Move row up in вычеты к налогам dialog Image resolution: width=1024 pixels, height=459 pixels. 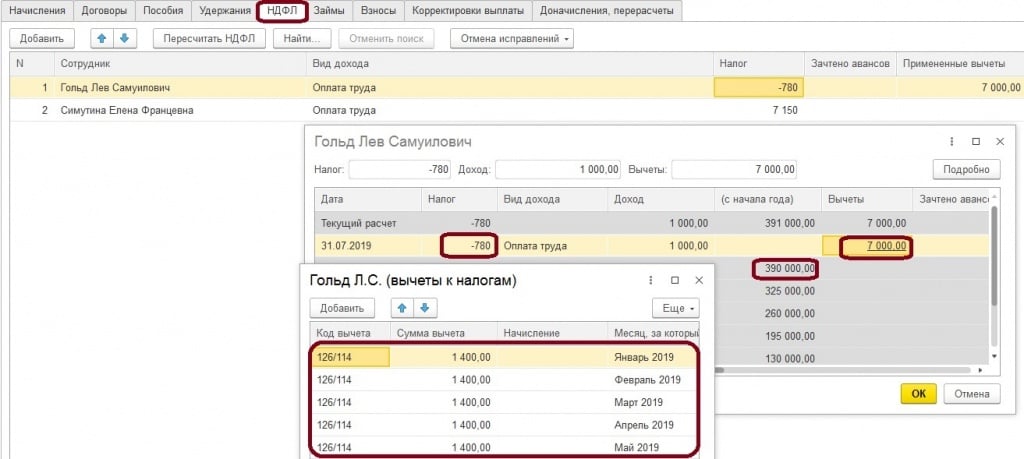[401, 308]
